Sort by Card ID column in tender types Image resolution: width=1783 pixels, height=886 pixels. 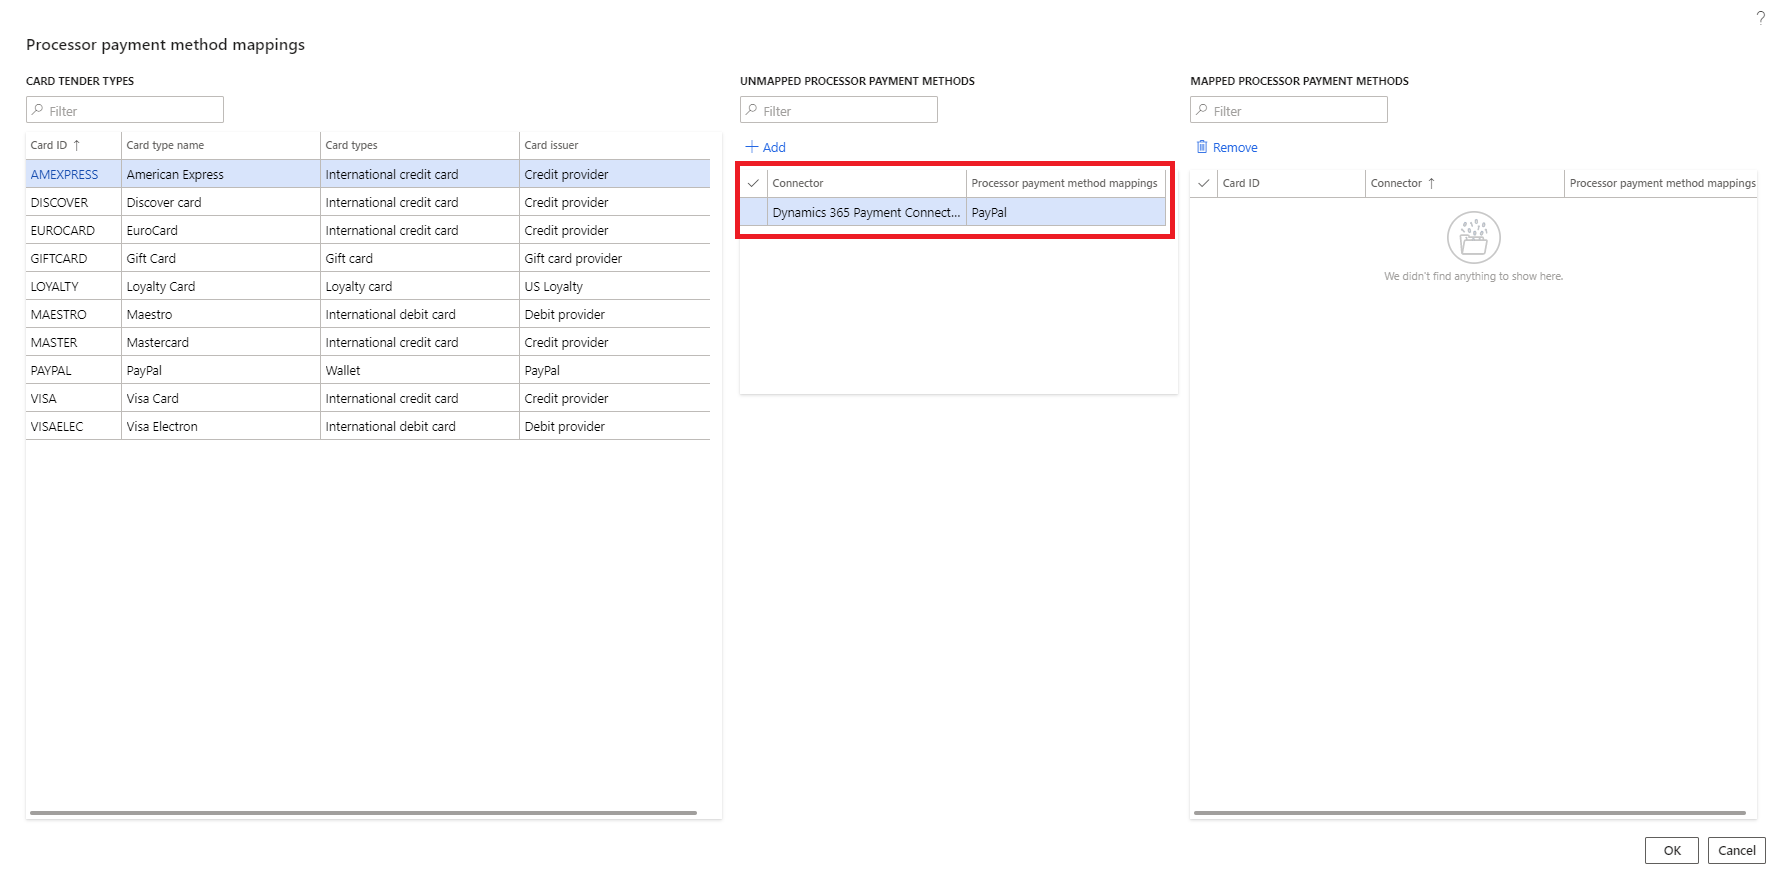pyautogui.click(x=73, y=145)
